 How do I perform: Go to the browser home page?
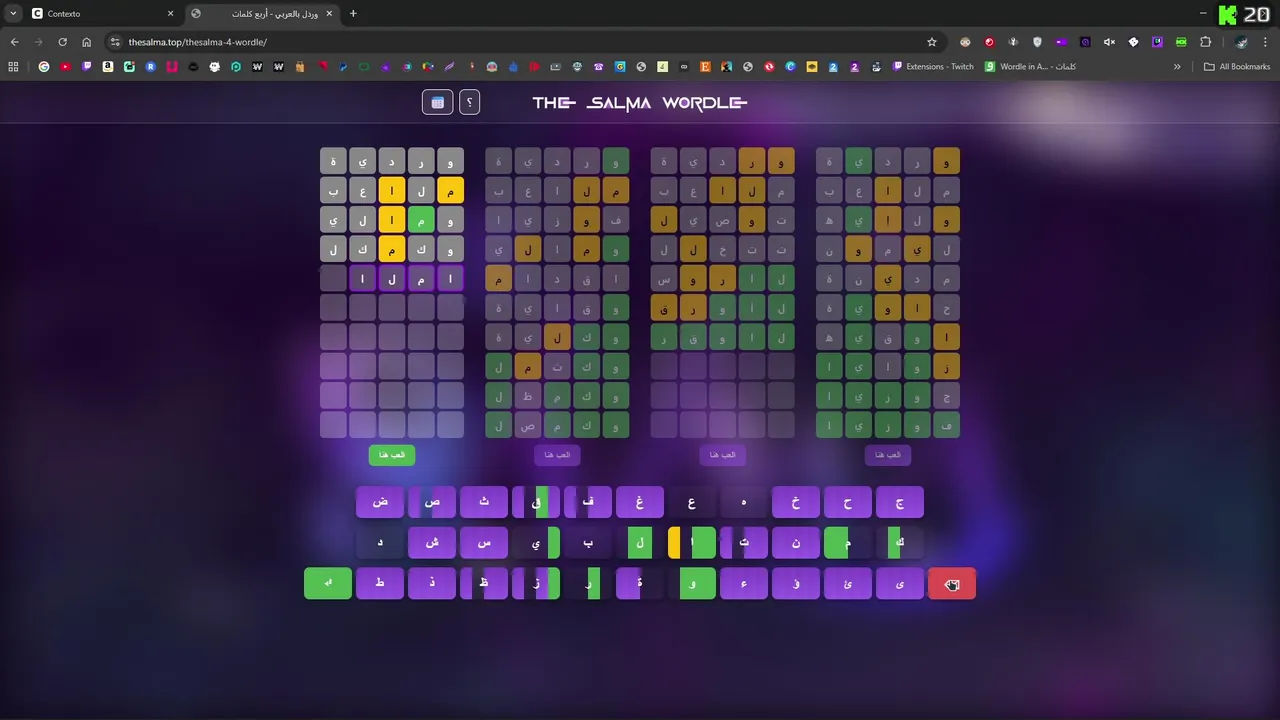coord(86,42)
